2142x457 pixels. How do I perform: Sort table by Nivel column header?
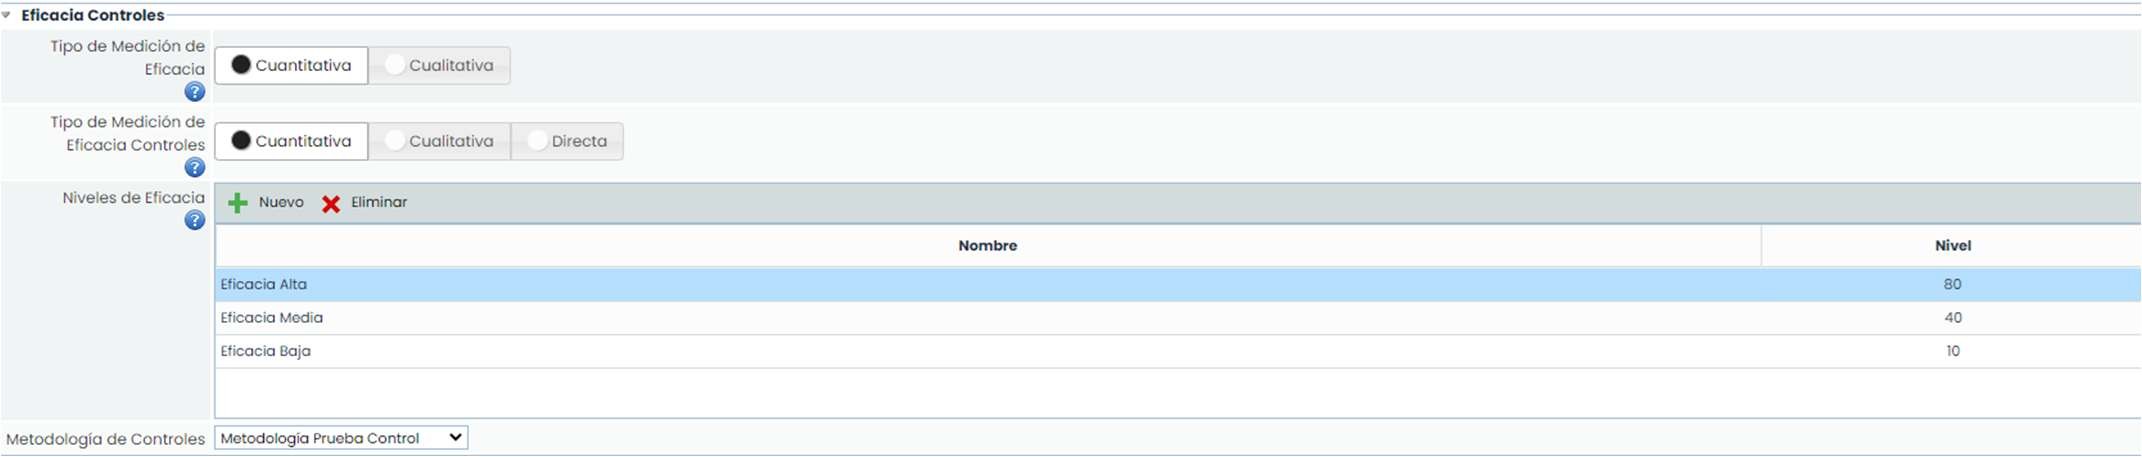coord(1952,246)
